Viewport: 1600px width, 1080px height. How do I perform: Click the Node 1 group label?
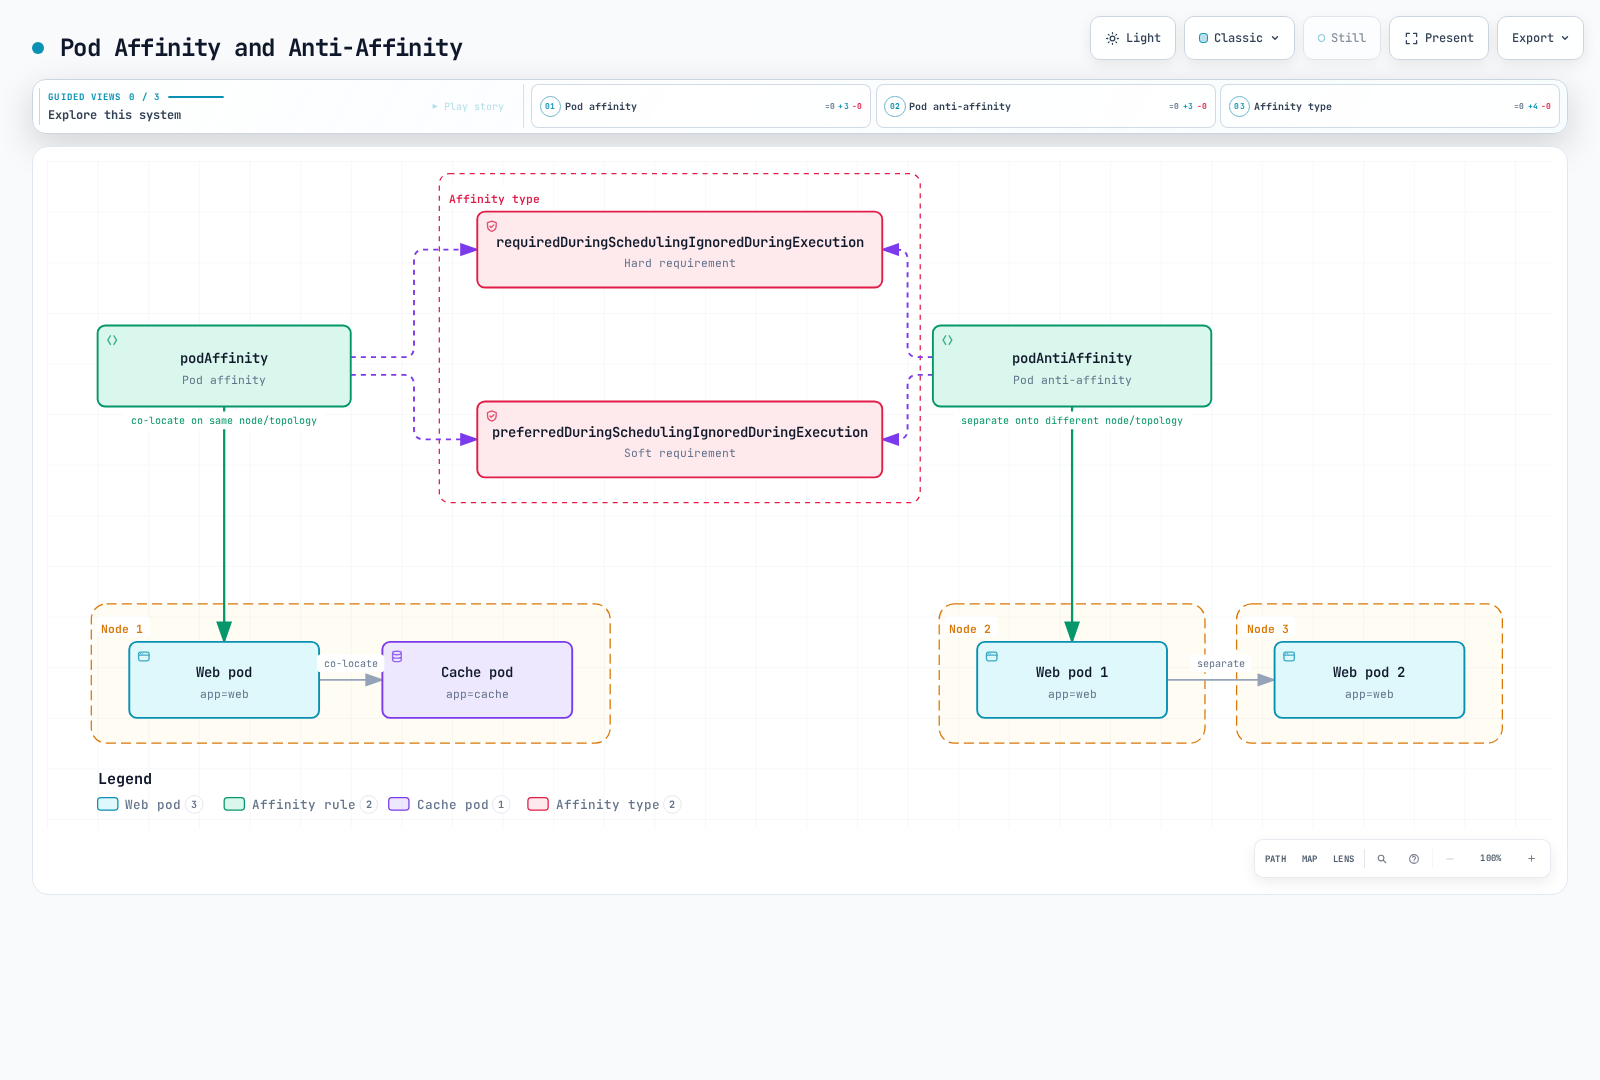(x=122, y=629)
